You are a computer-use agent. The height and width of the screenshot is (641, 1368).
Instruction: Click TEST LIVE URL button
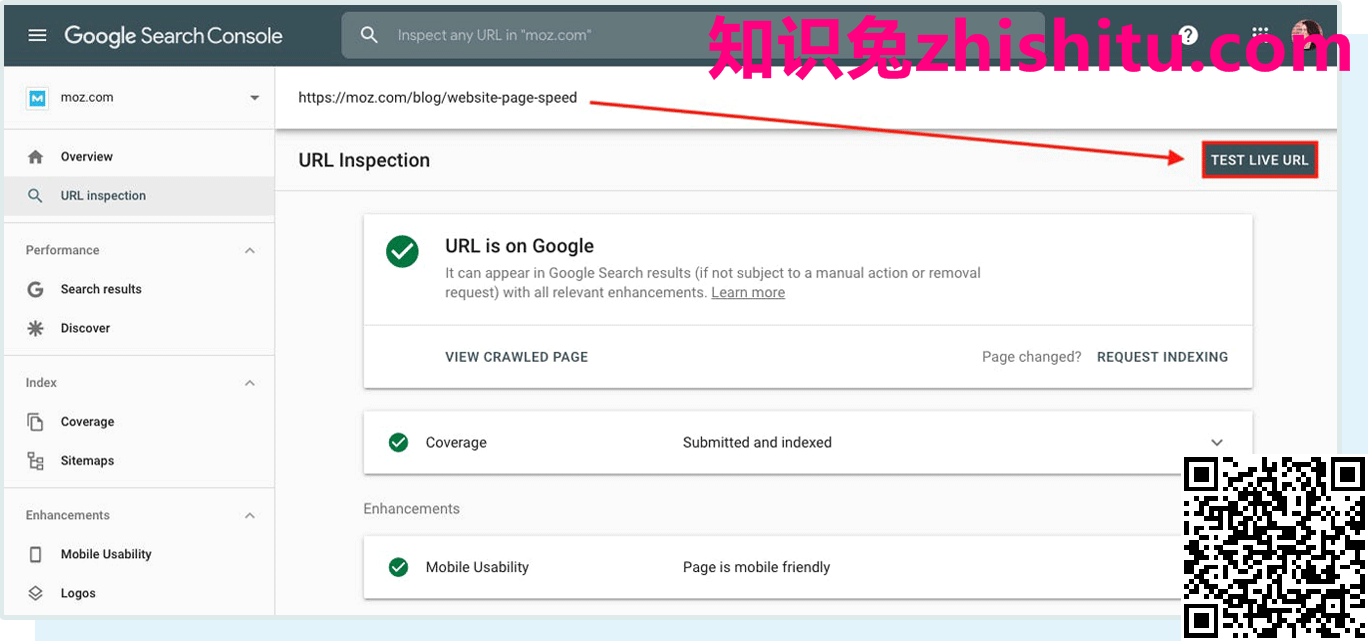[1259, 160]
